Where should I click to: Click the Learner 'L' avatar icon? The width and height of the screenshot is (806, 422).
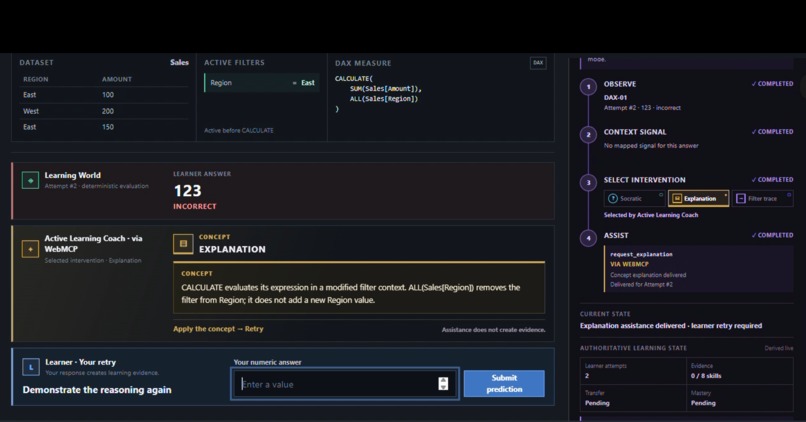click(31, 367)
